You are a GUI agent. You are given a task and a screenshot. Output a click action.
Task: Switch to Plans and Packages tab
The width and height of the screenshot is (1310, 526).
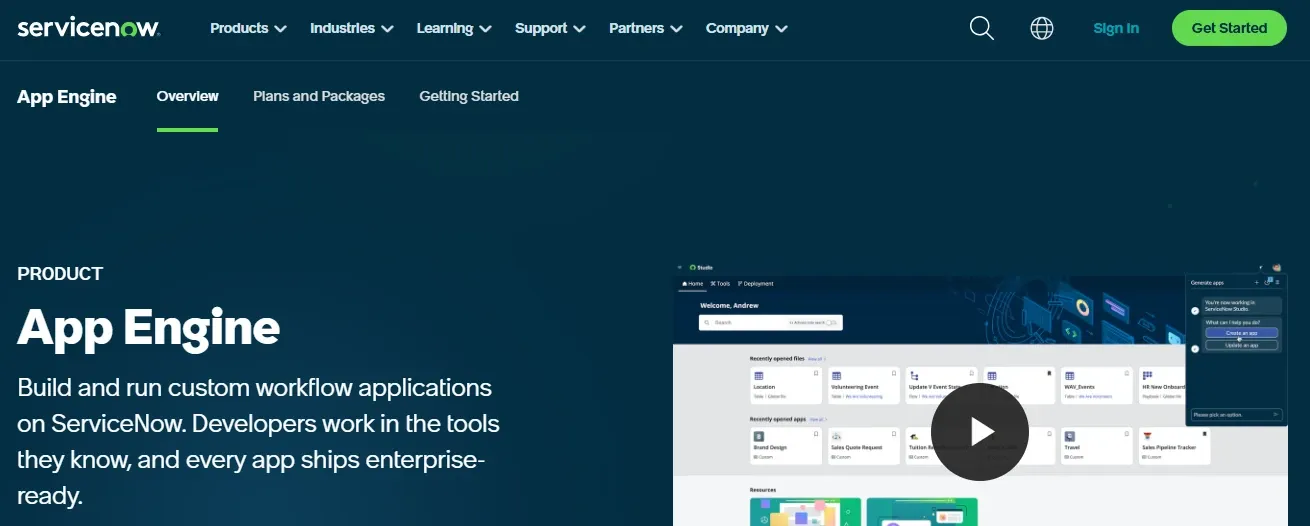319,96
